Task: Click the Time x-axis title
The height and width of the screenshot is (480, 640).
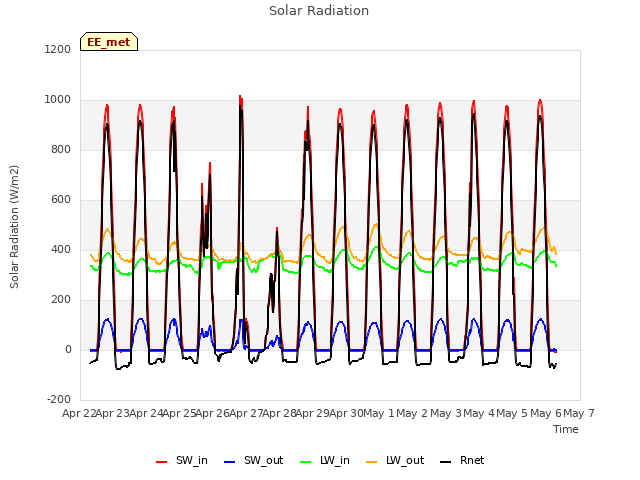Action: (566, 429)
